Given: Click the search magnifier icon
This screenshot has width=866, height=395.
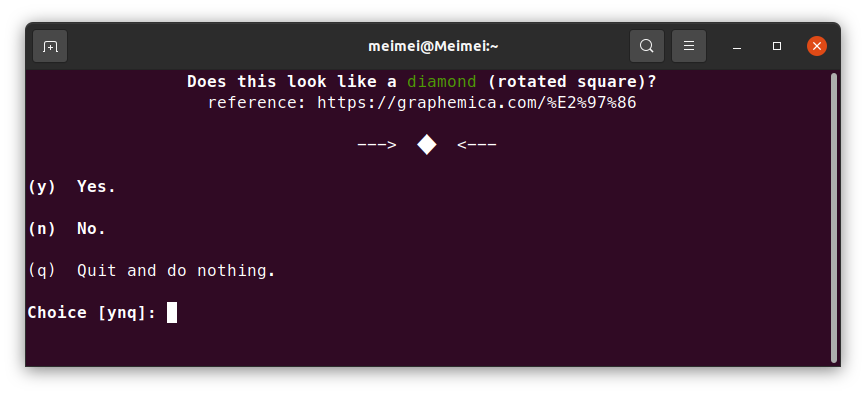Looking at the screenshot, I should click(x=647, y=46).
